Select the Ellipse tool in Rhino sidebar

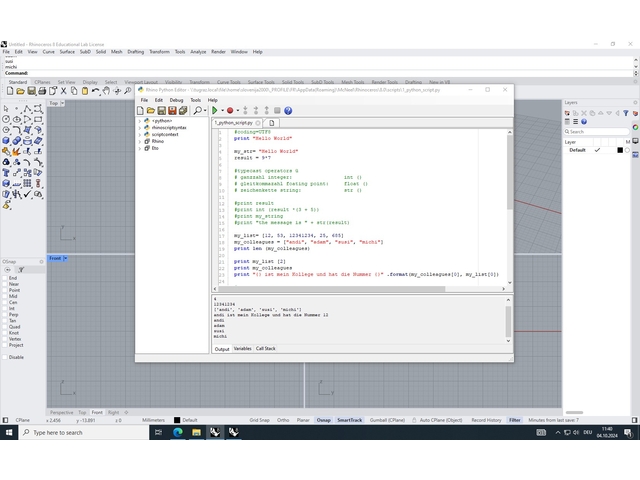point(17,119)
